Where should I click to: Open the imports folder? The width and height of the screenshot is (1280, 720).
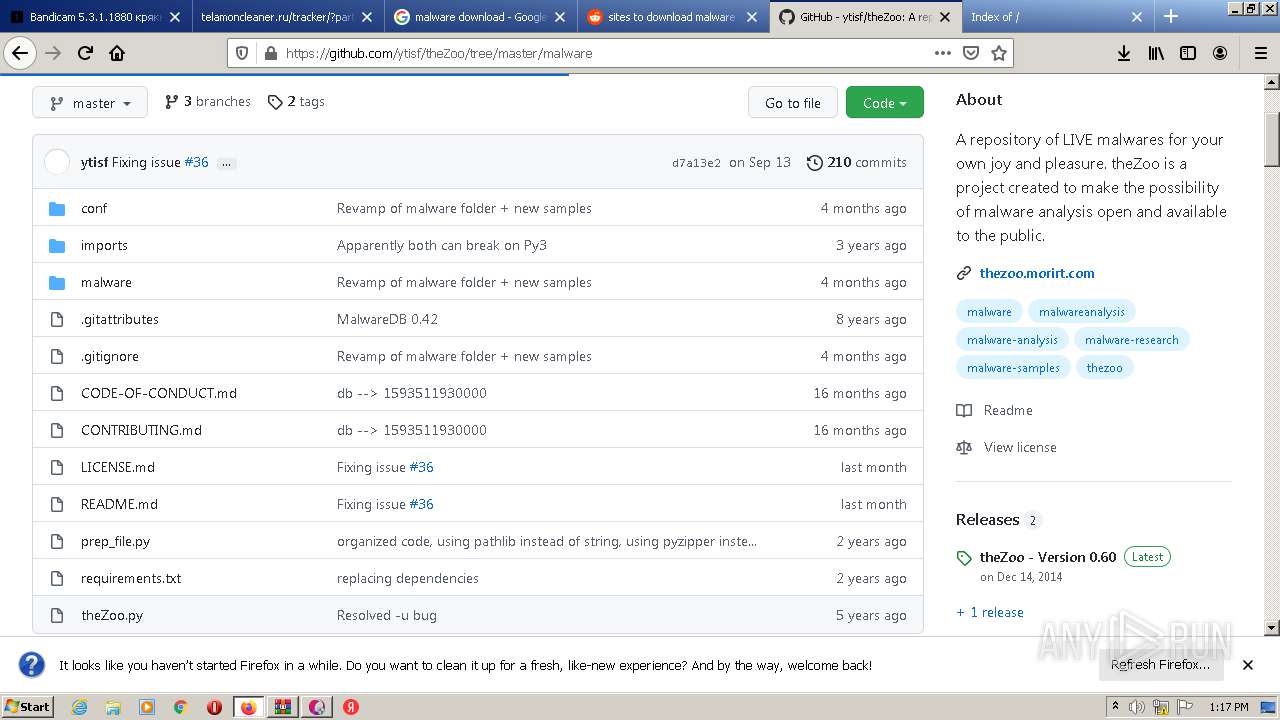(104, 245)
